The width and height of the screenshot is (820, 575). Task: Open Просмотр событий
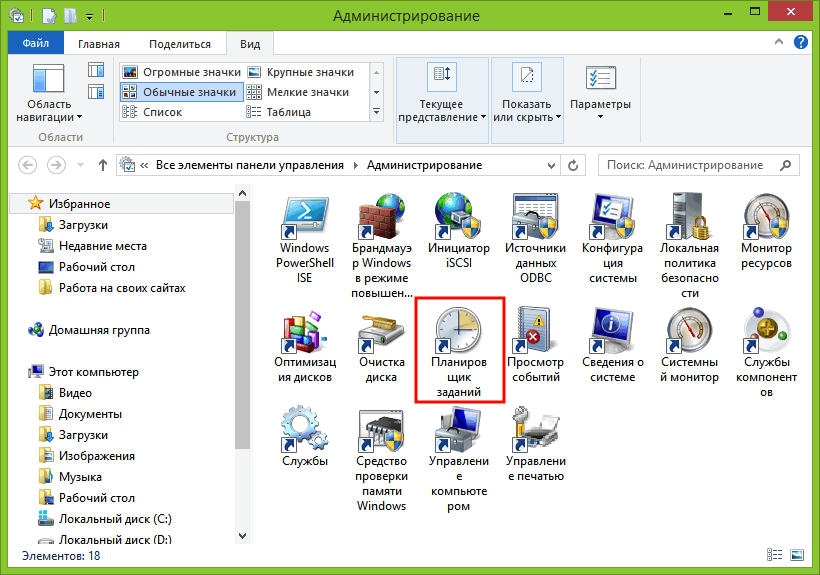pos(535,346)
